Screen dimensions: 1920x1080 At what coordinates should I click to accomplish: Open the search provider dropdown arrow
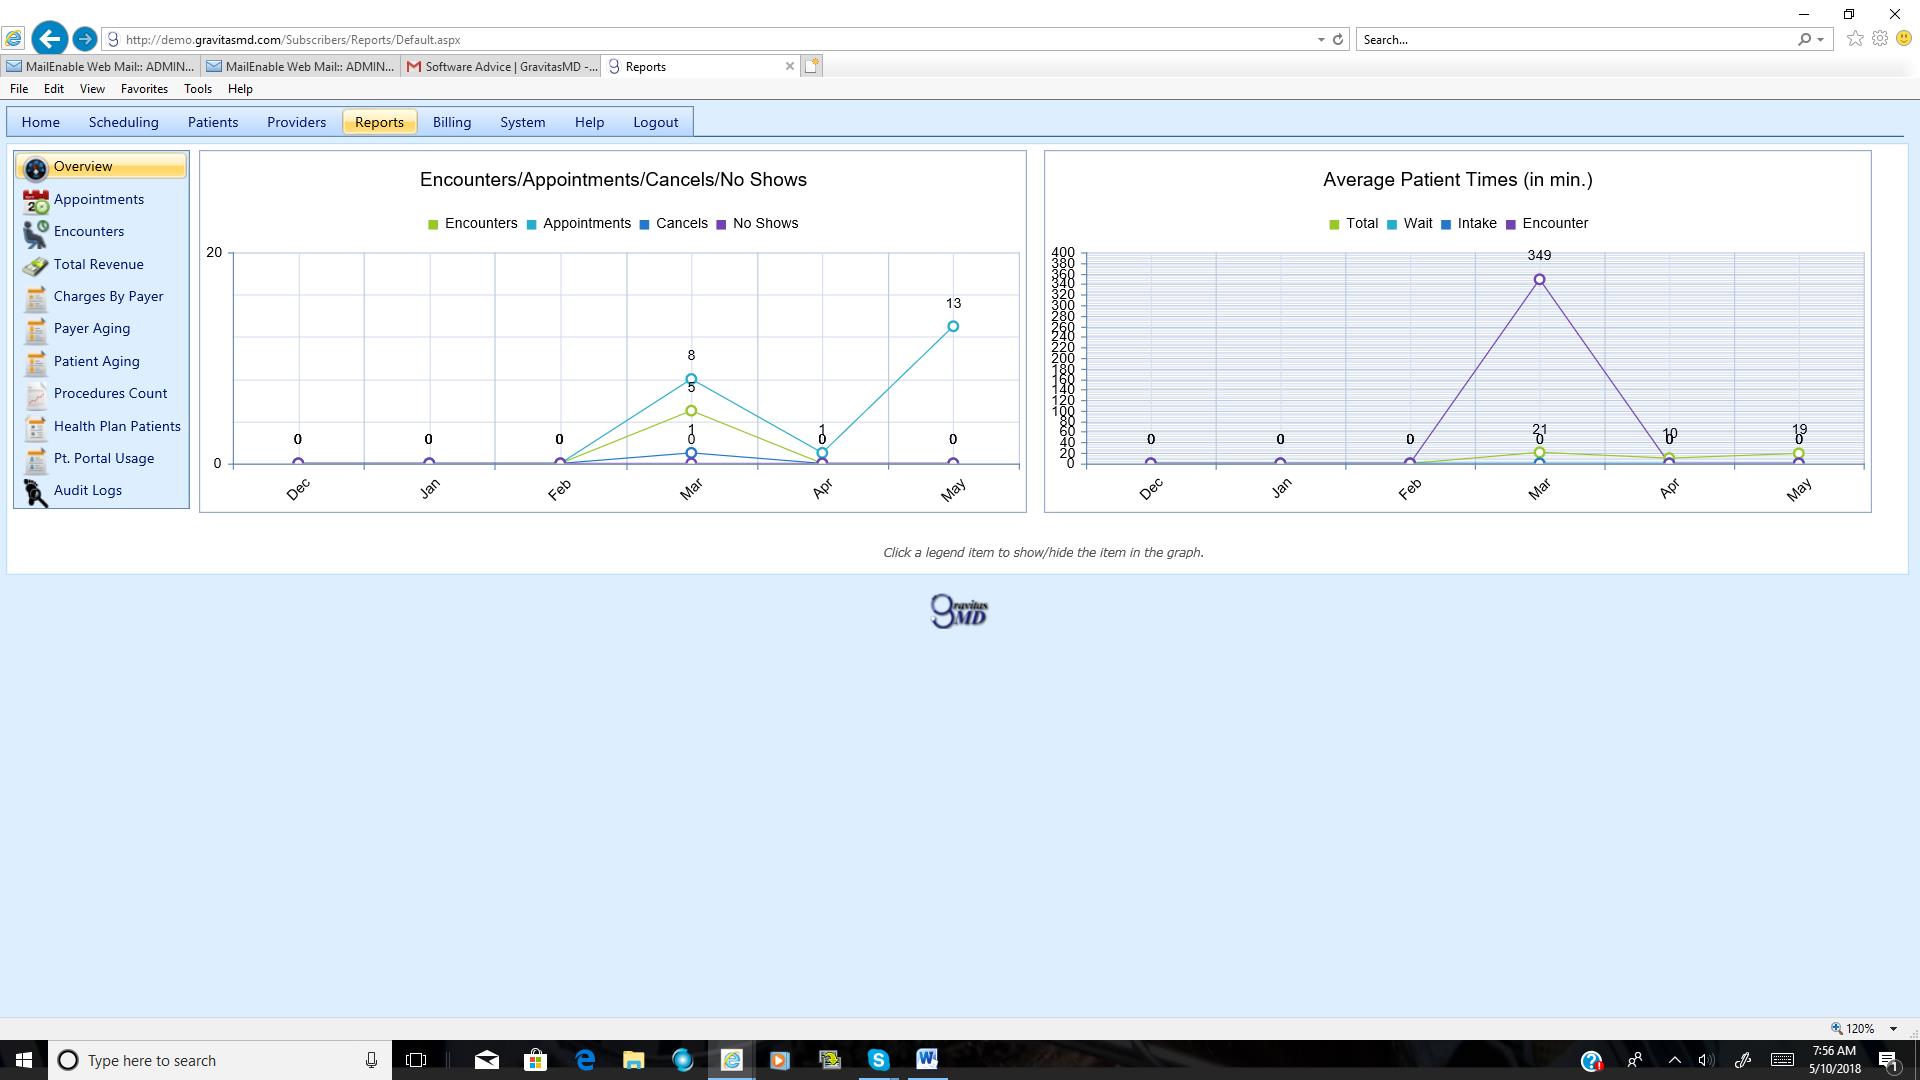click(x=1821, y=40)
